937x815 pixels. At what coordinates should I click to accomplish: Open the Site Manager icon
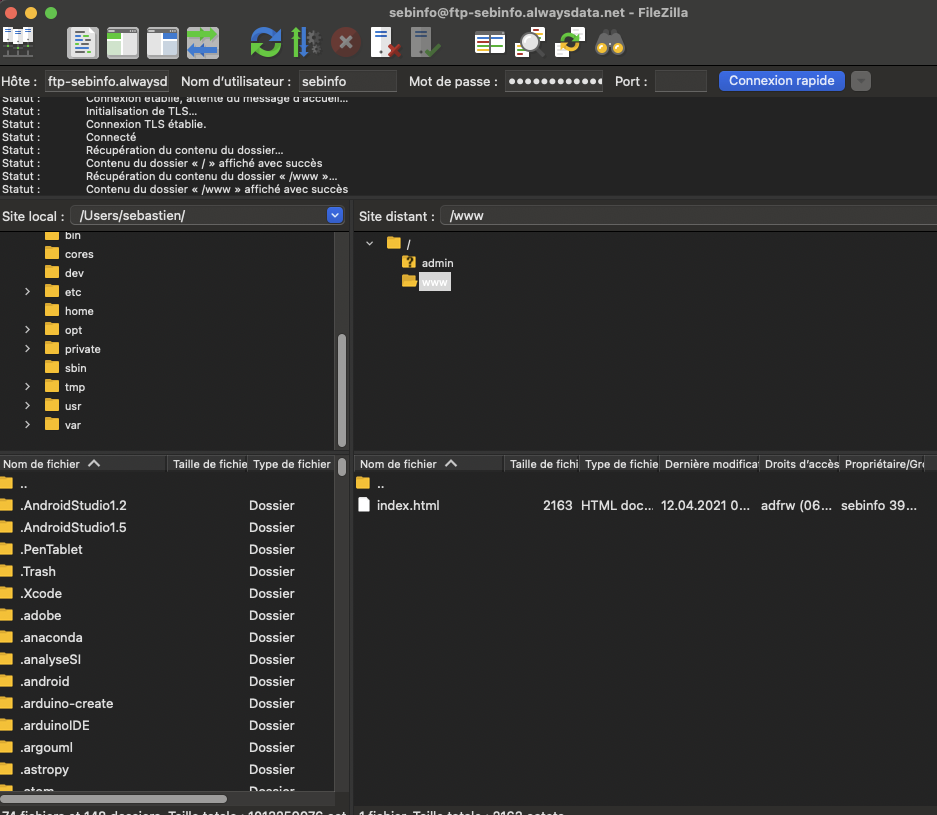click(x=17, y=42)
